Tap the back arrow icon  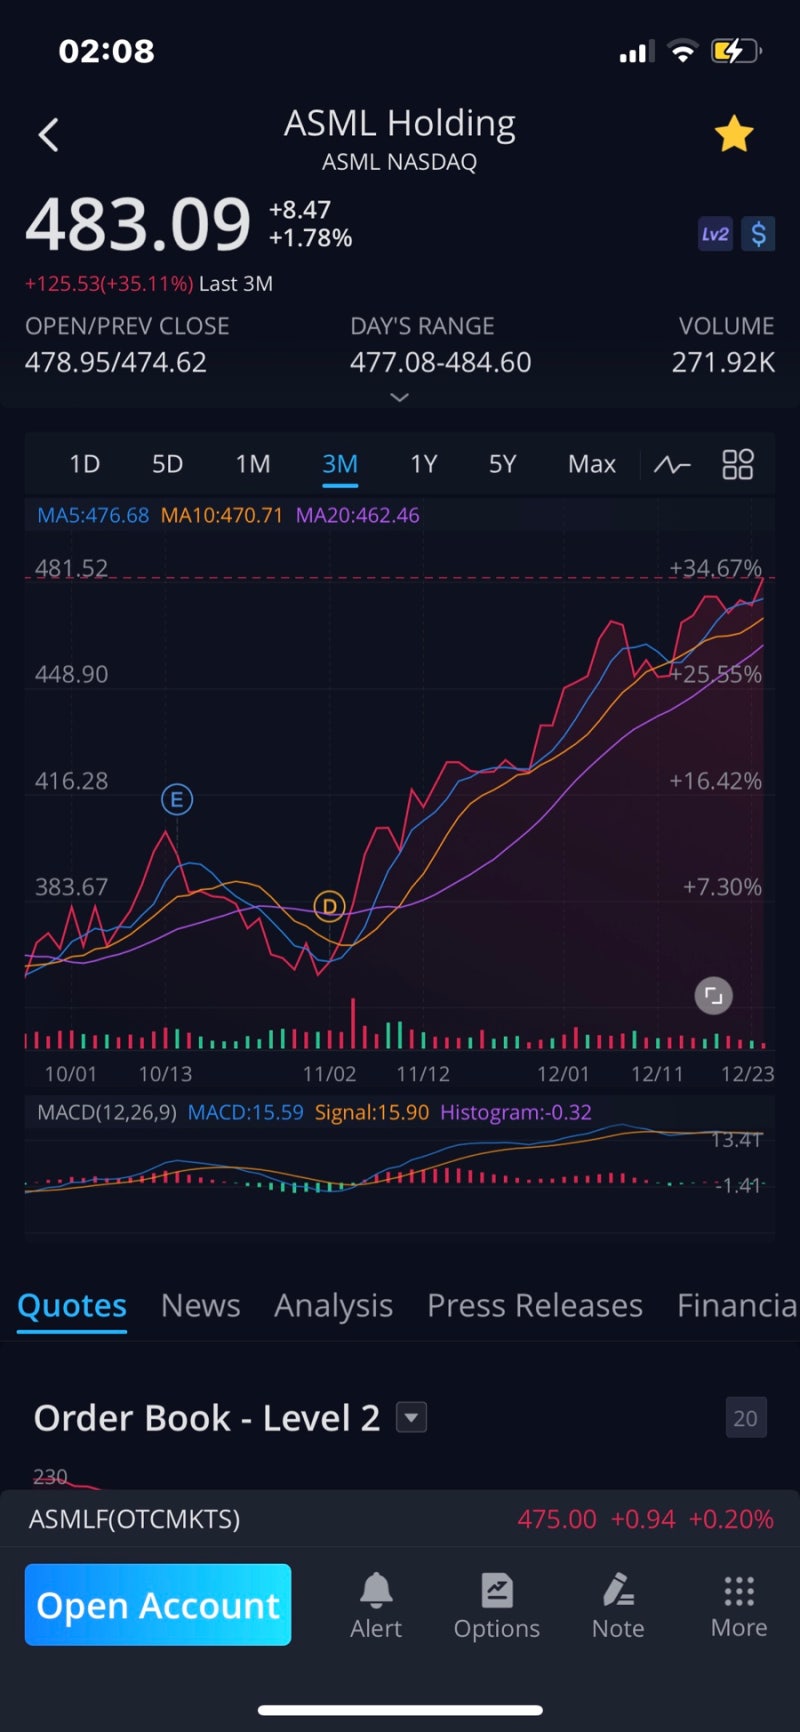(x=49, y=135)
